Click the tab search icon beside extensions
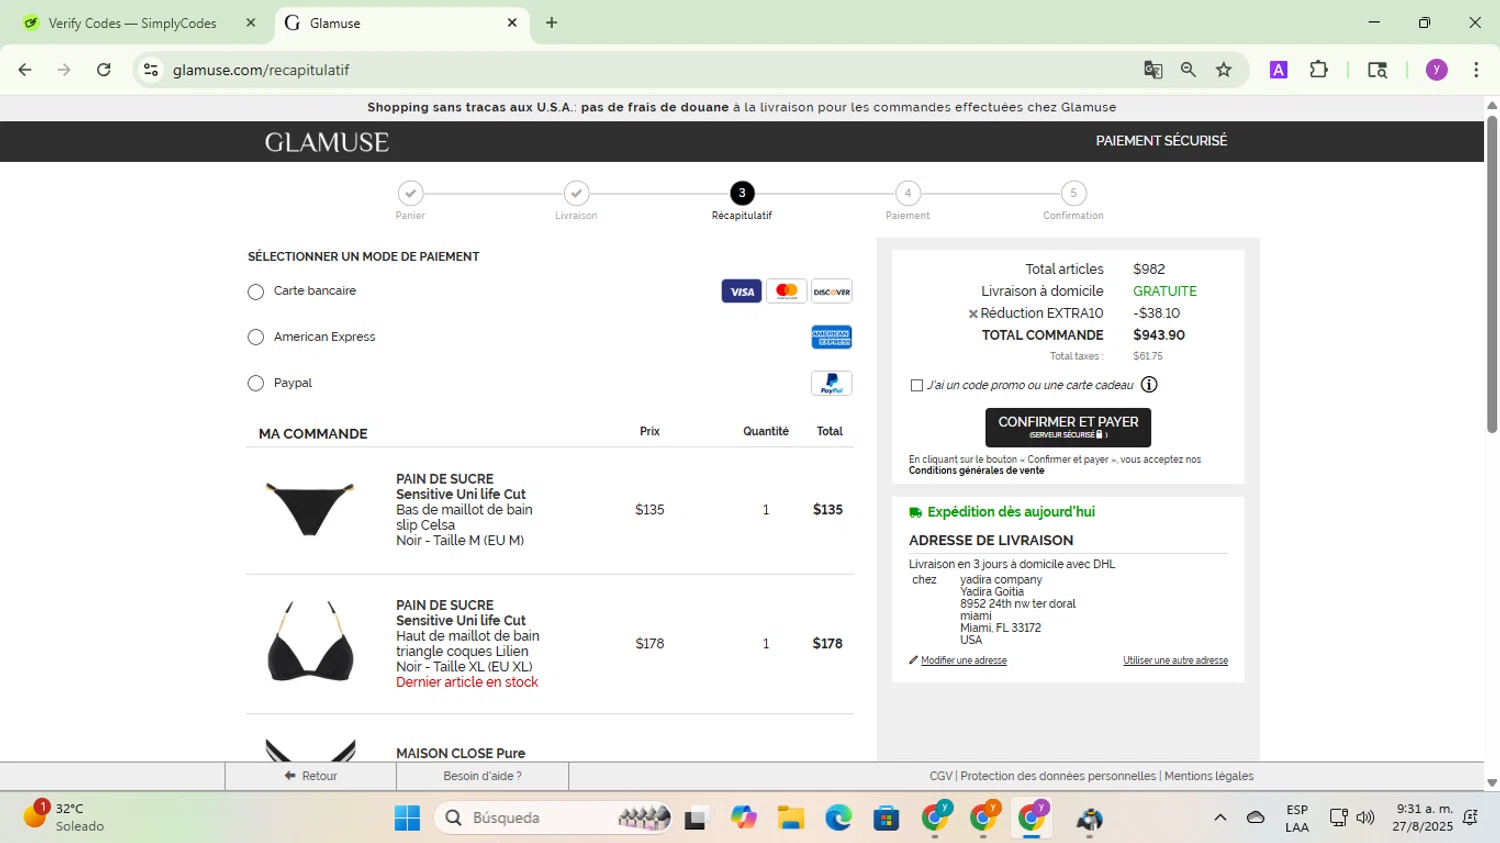This screenshot has width=1500, height=843. tap(1377, 70)
